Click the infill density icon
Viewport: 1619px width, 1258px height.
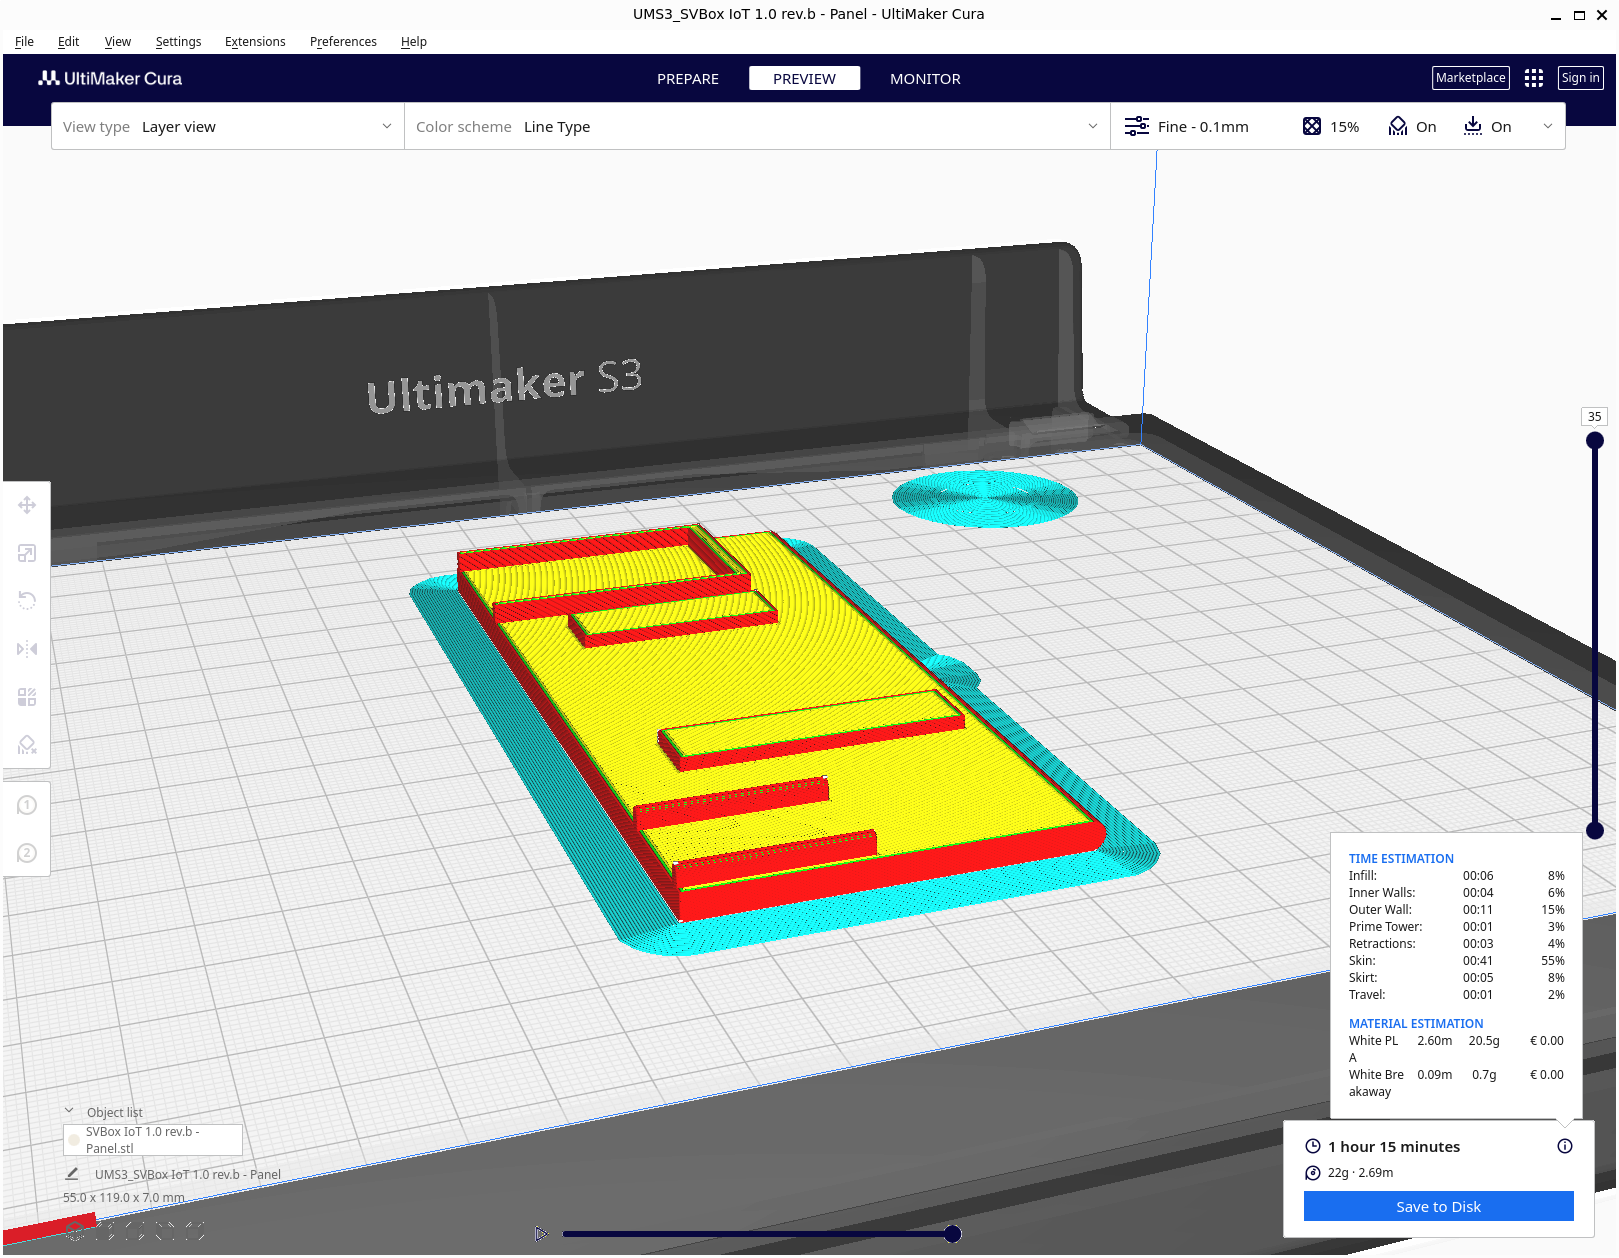click(1312, 127)
